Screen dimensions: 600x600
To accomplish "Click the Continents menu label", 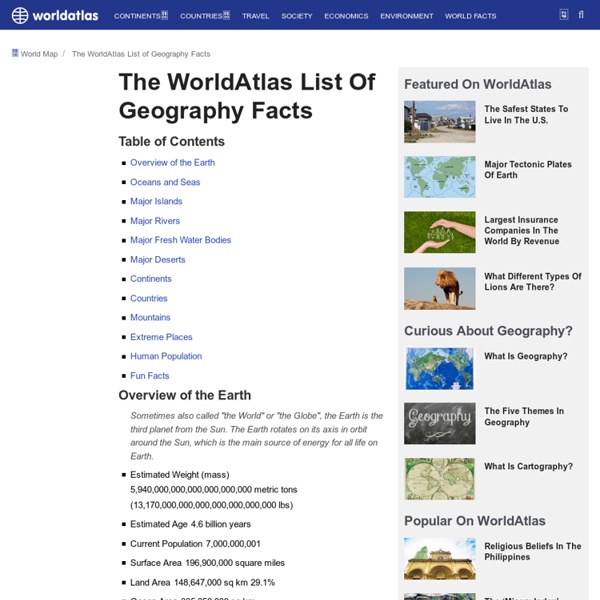I will [137, 16].
